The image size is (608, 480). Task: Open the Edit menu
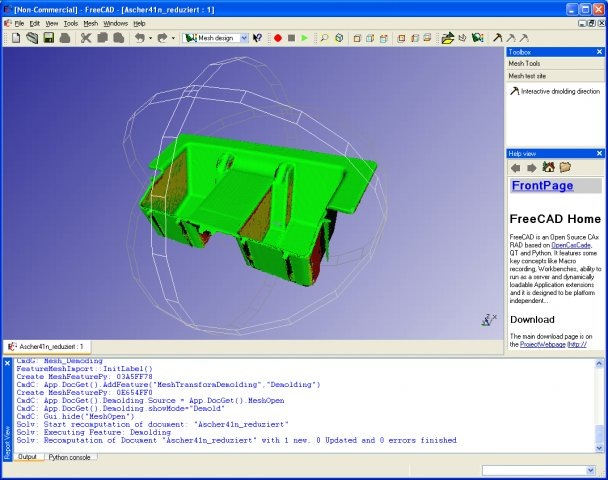click(35, 24)
